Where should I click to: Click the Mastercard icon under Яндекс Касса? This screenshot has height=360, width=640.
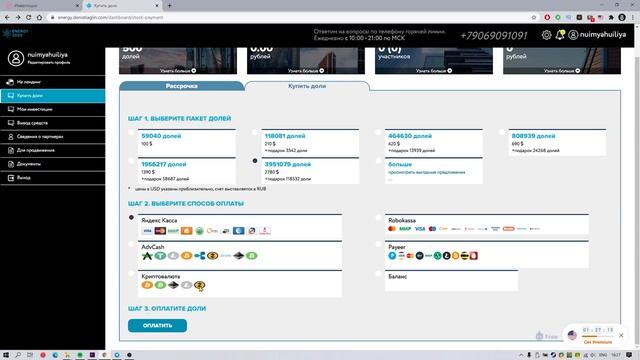pos(160,231)
